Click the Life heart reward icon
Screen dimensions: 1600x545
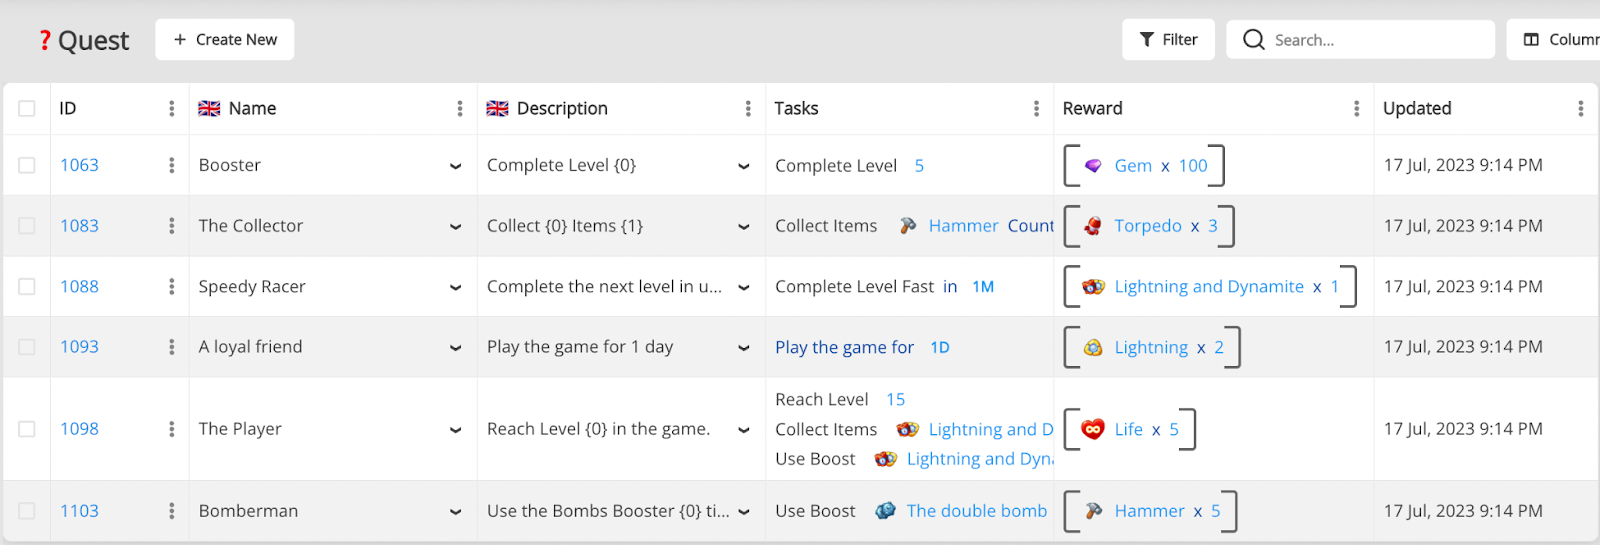click(x=1093, y=429)
